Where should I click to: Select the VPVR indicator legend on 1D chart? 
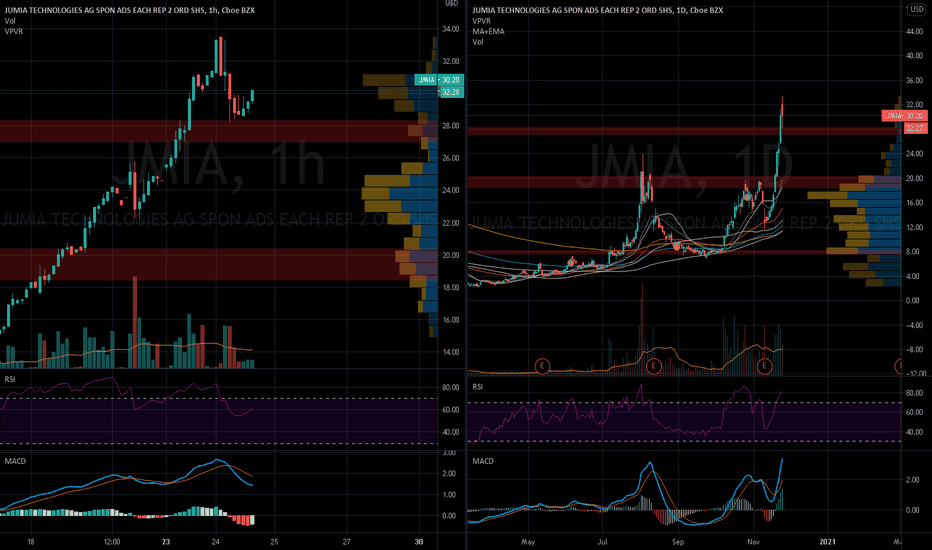point(481,21)
